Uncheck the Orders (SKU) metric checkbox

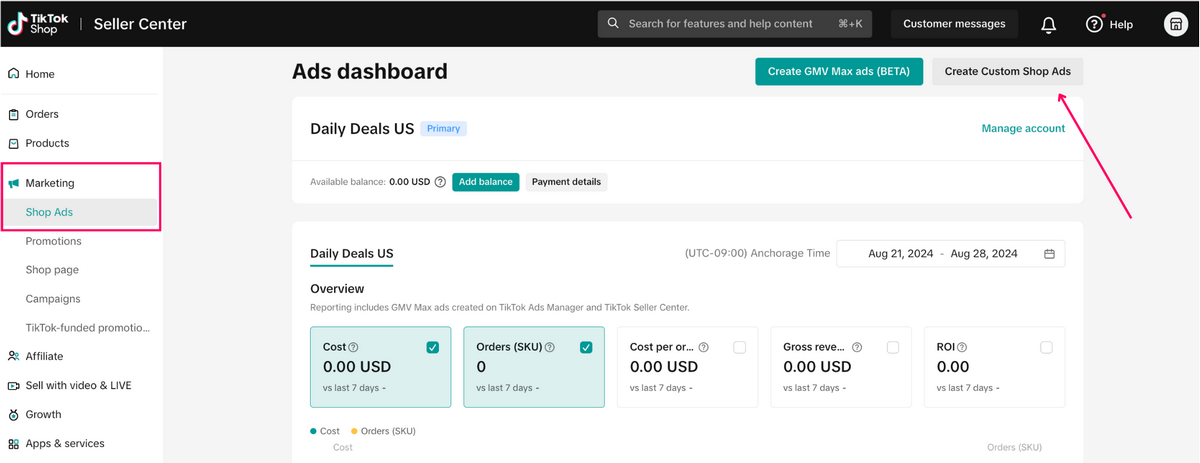pos(586,347)
